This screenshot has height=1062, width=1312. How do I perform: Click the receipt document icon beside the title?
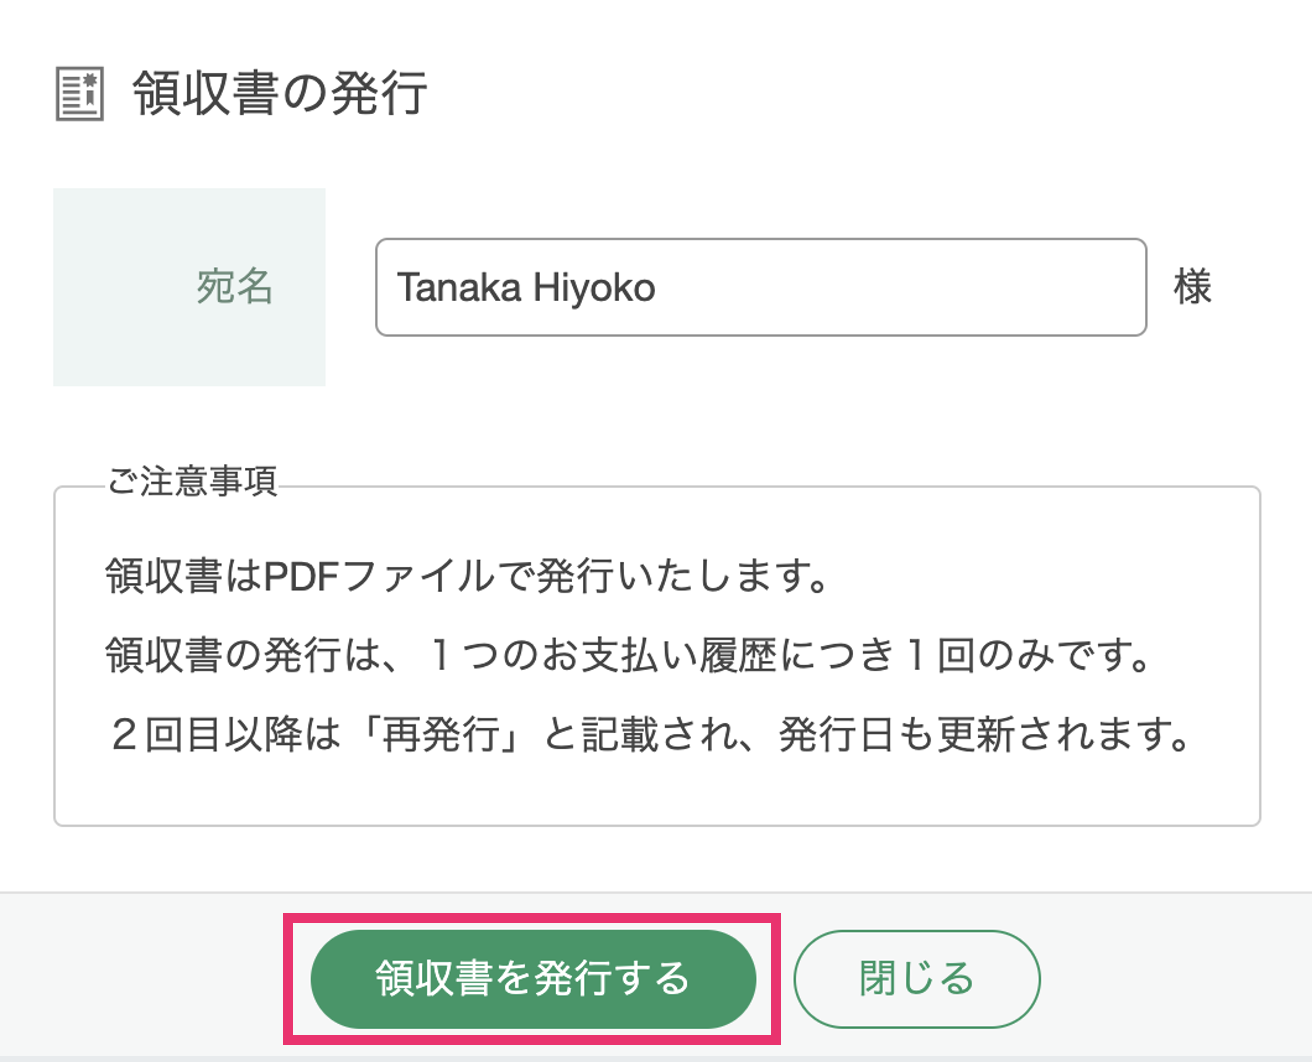pos(79,94)
